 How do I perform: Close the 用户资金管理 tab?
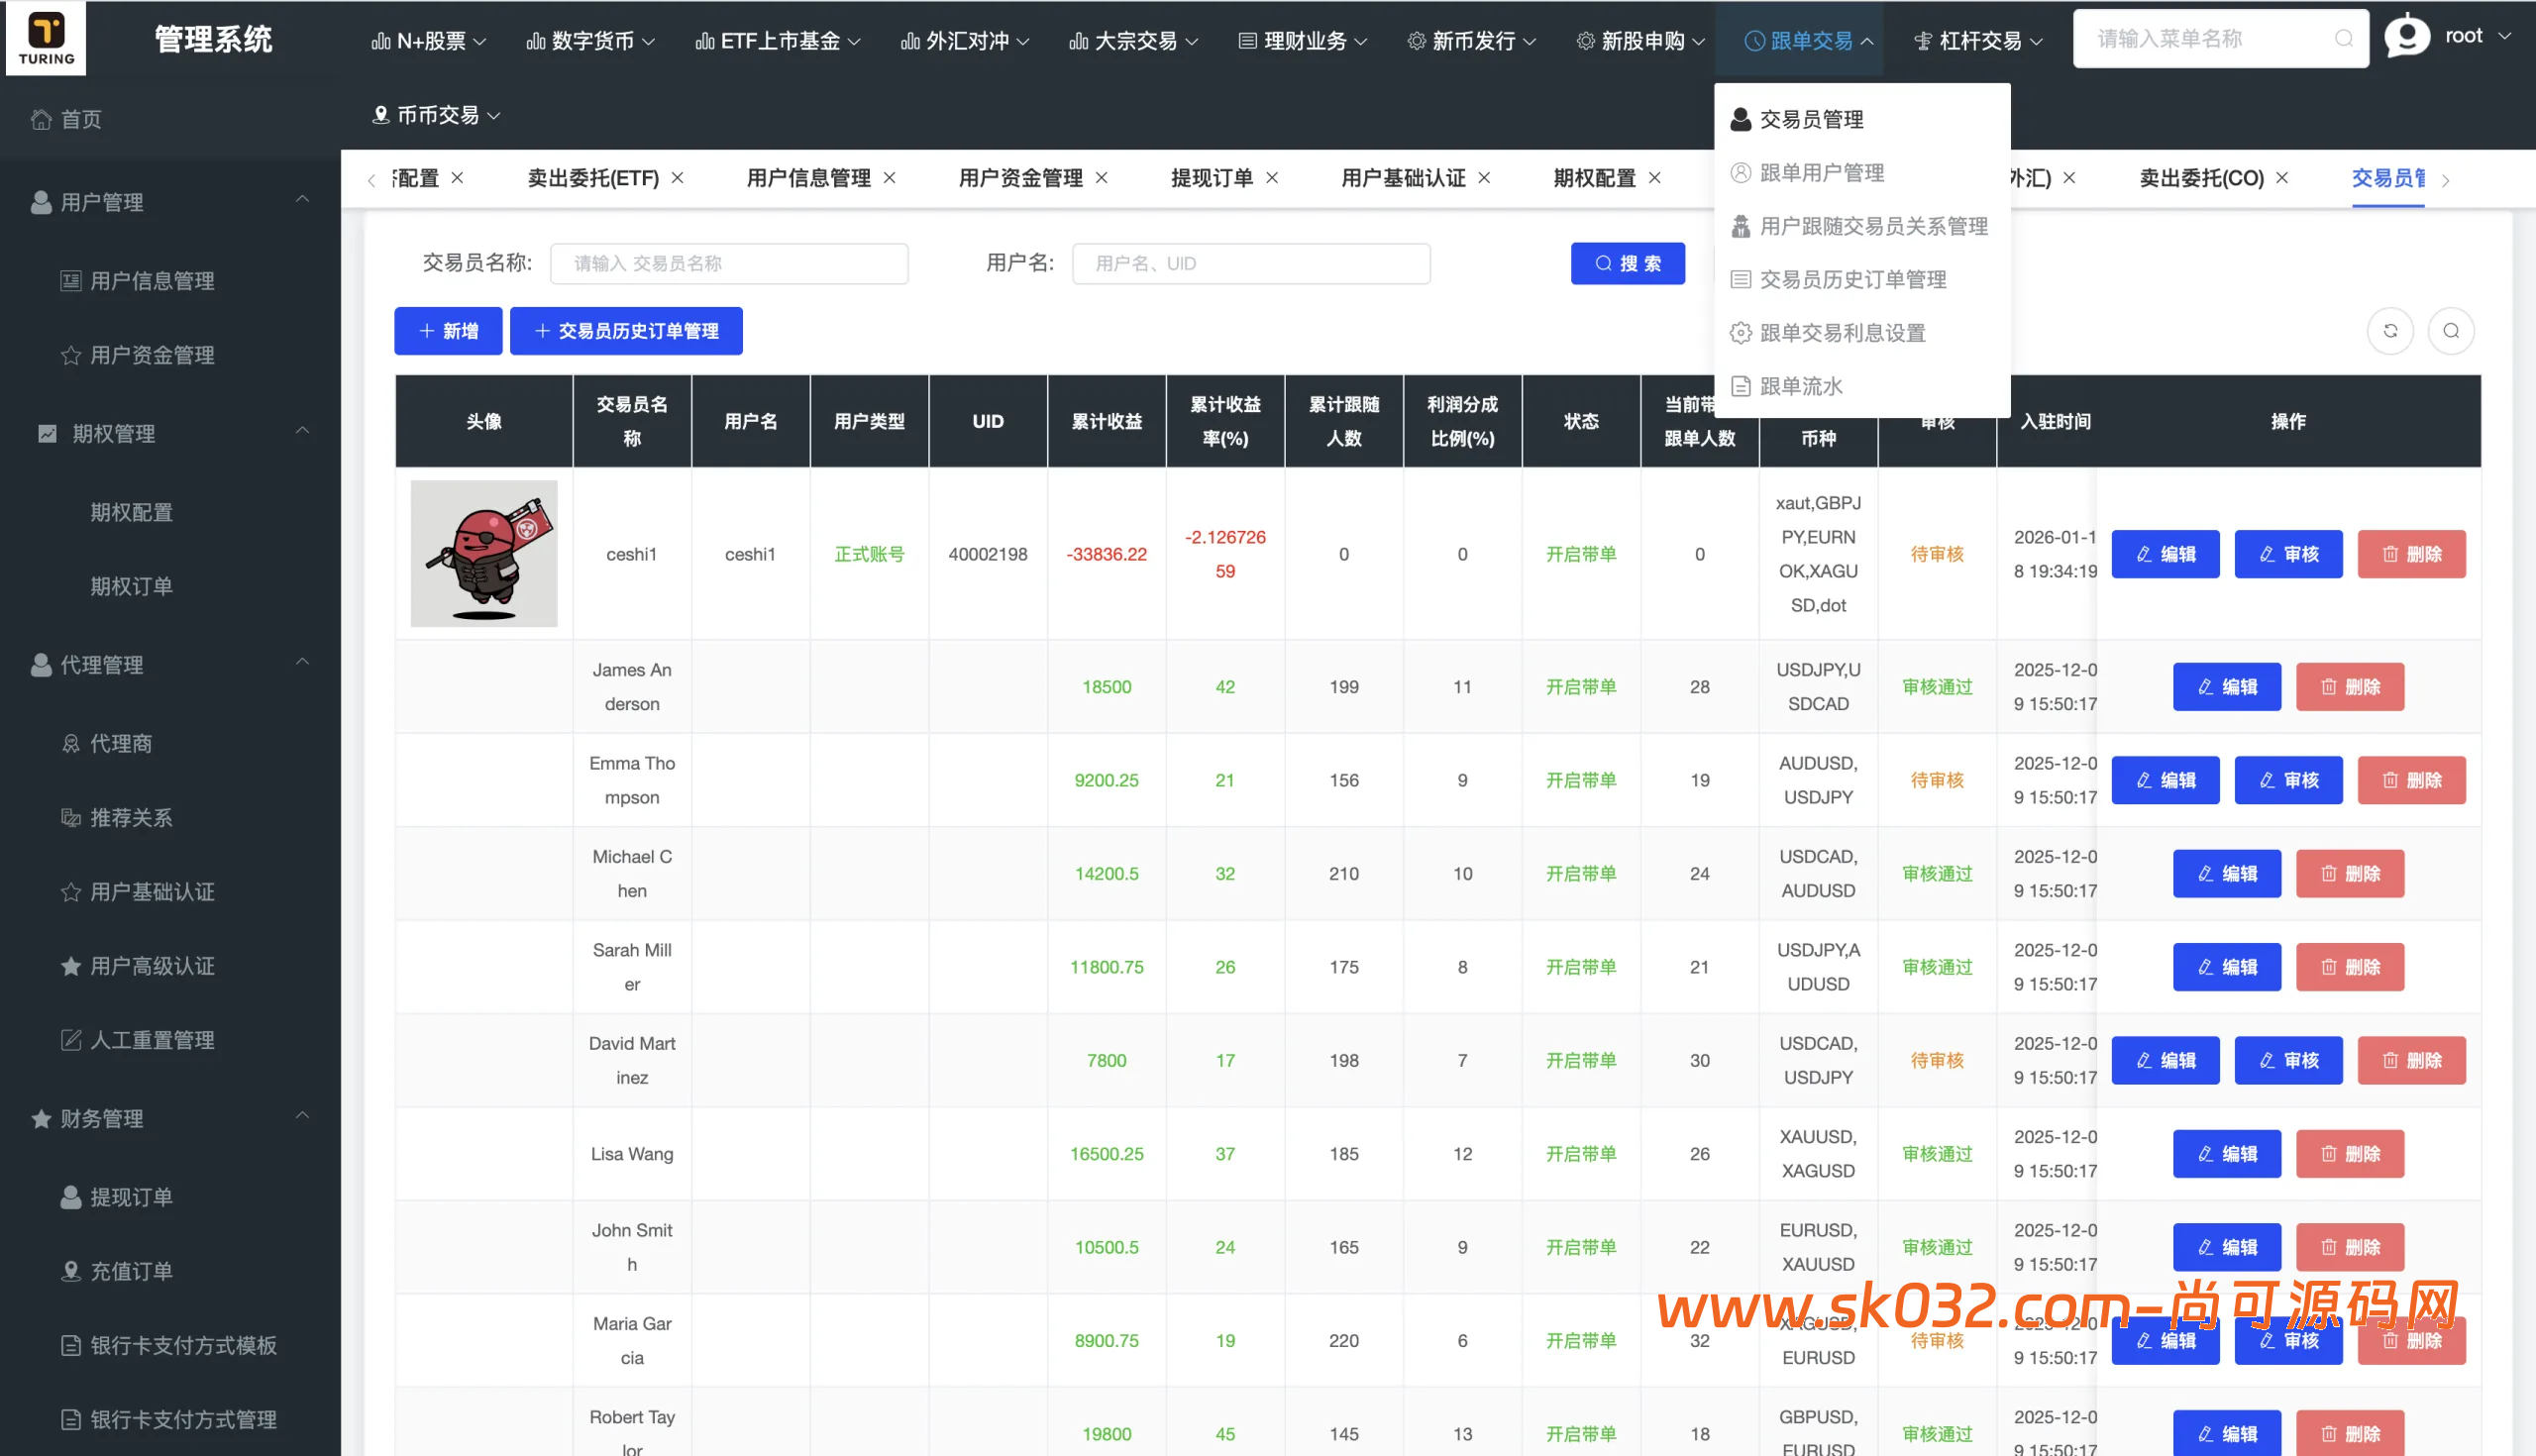(x=1101, y=178)
